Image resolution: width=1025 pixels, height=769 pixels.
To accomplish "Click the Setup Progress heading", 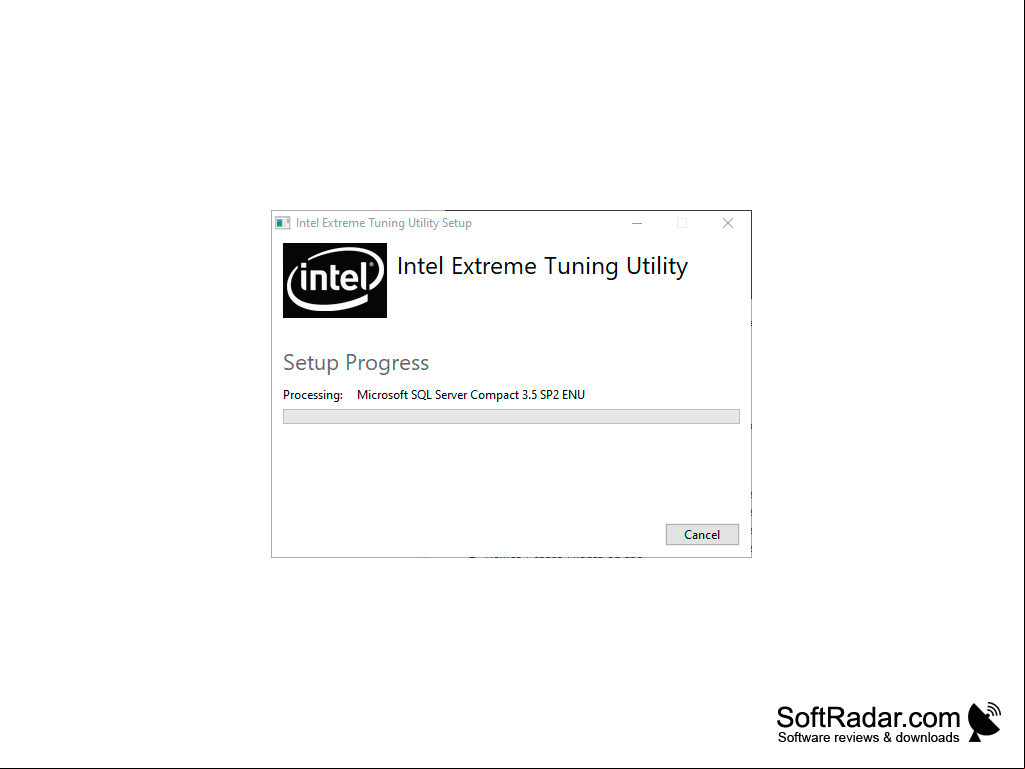I will (x=356, y=362).
